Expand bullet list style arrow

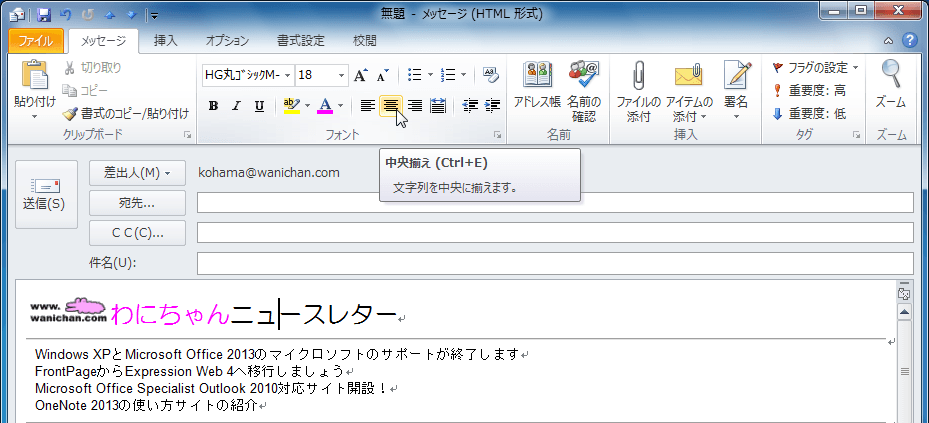430,75
